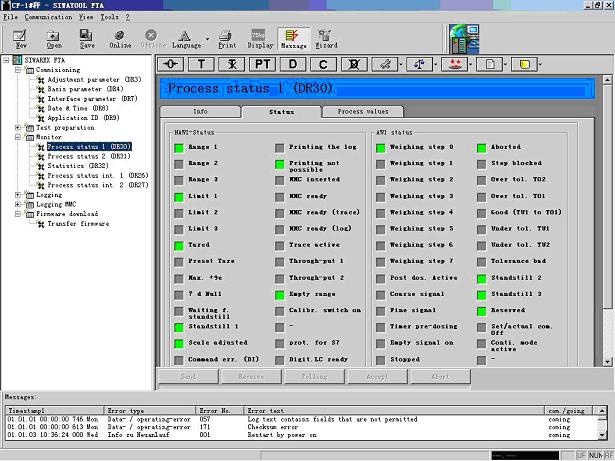The image size is (615, 461).
Task: Click the crossed-out D command button
Action: click(354, 64)
